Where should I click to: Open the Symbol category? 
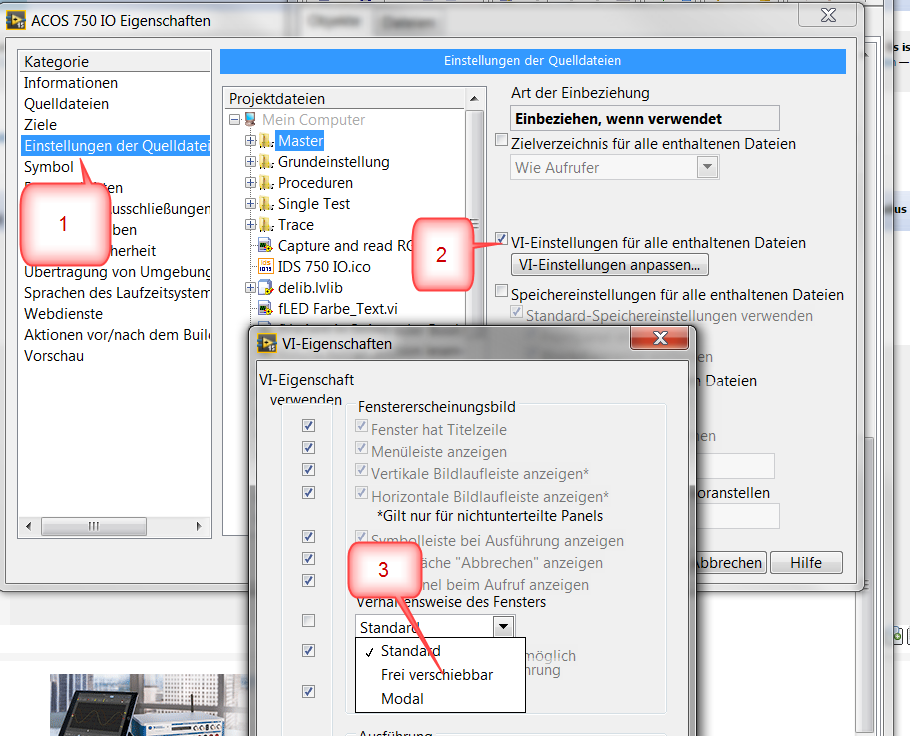click(48, 167)
